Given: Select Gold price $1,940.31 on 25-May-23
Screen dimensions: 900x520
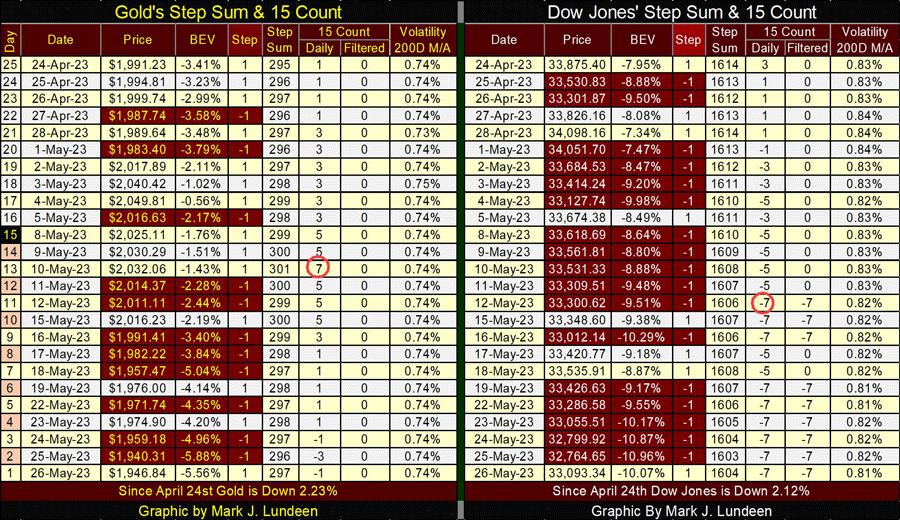Looking at the screenshot, I should coord(138,456).
